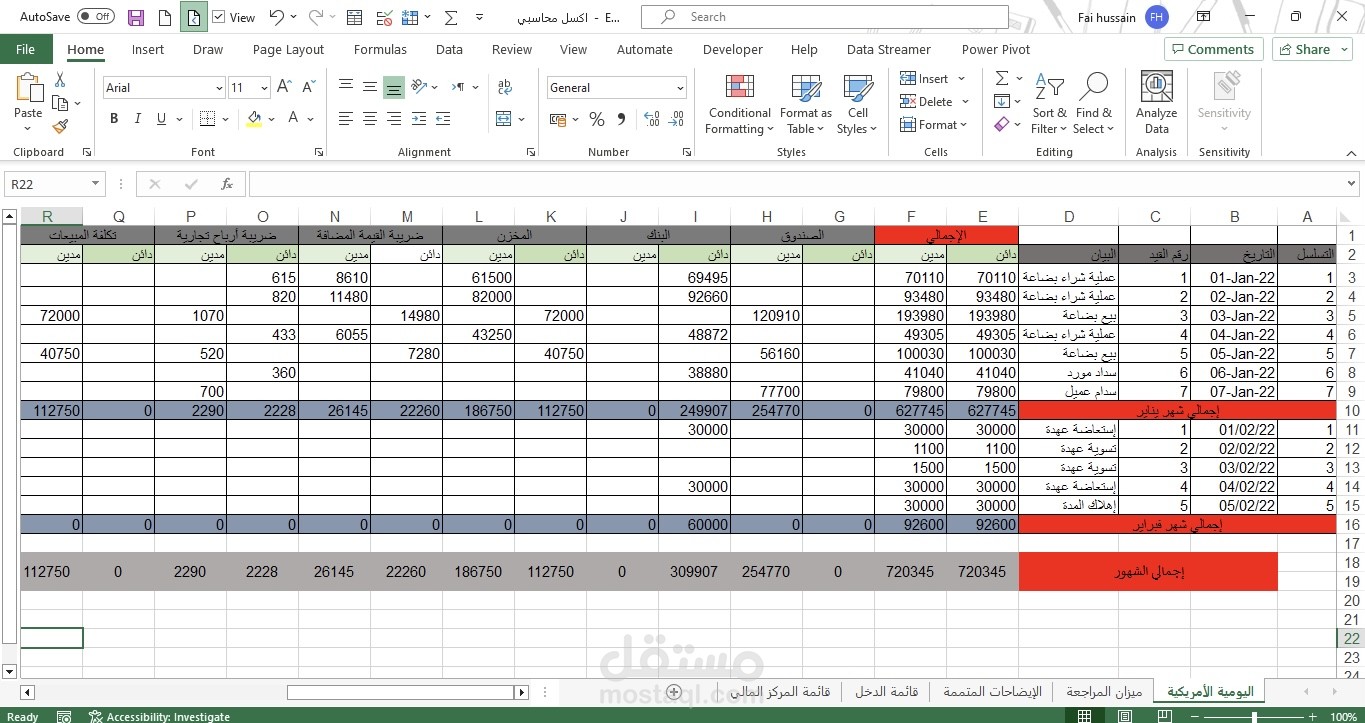
Task: Click the Cut scissors icon
Action: click(60, 80)
